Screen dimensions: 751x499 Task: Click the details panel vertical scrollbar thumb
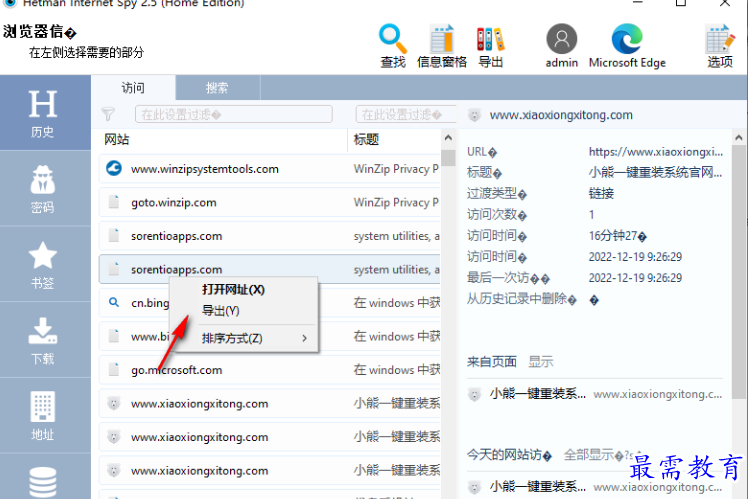739,271
